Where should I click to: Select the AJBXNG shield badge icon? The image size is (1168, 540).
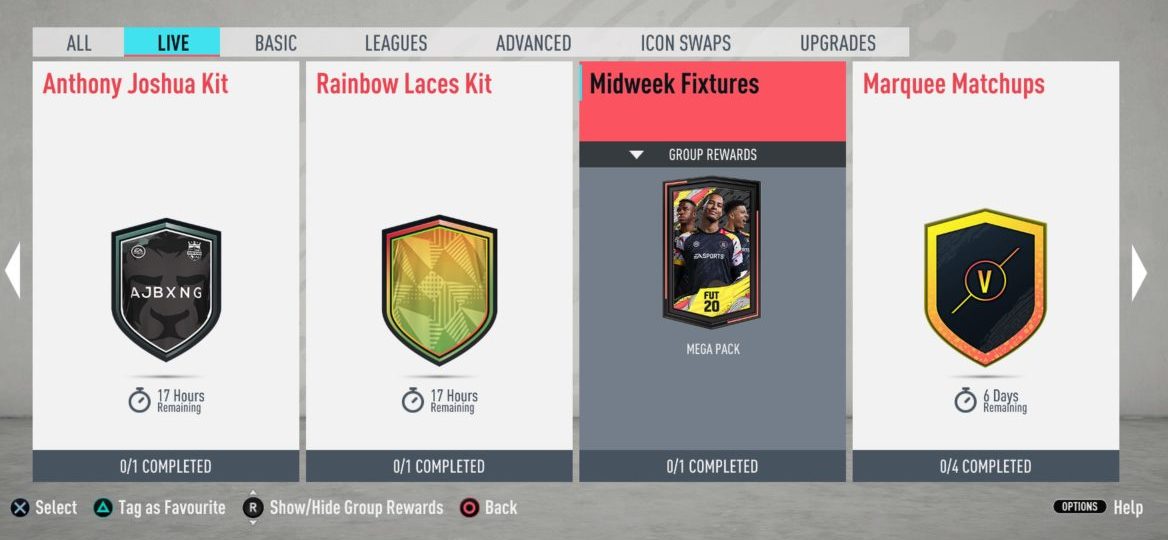(166, 289)
